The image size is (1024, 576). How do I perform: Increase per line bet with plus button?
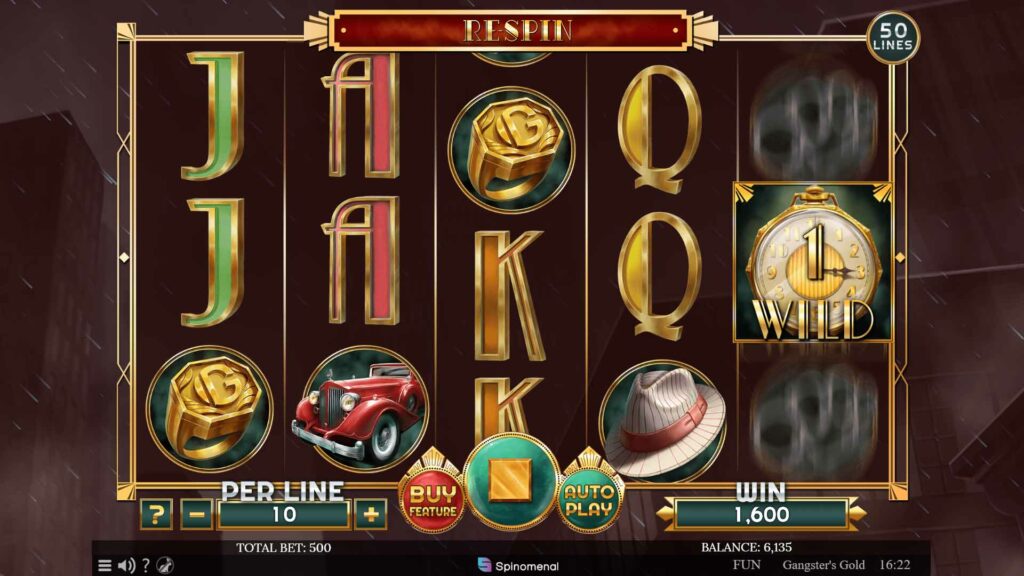pyautogui.click(x=370, y=515)
